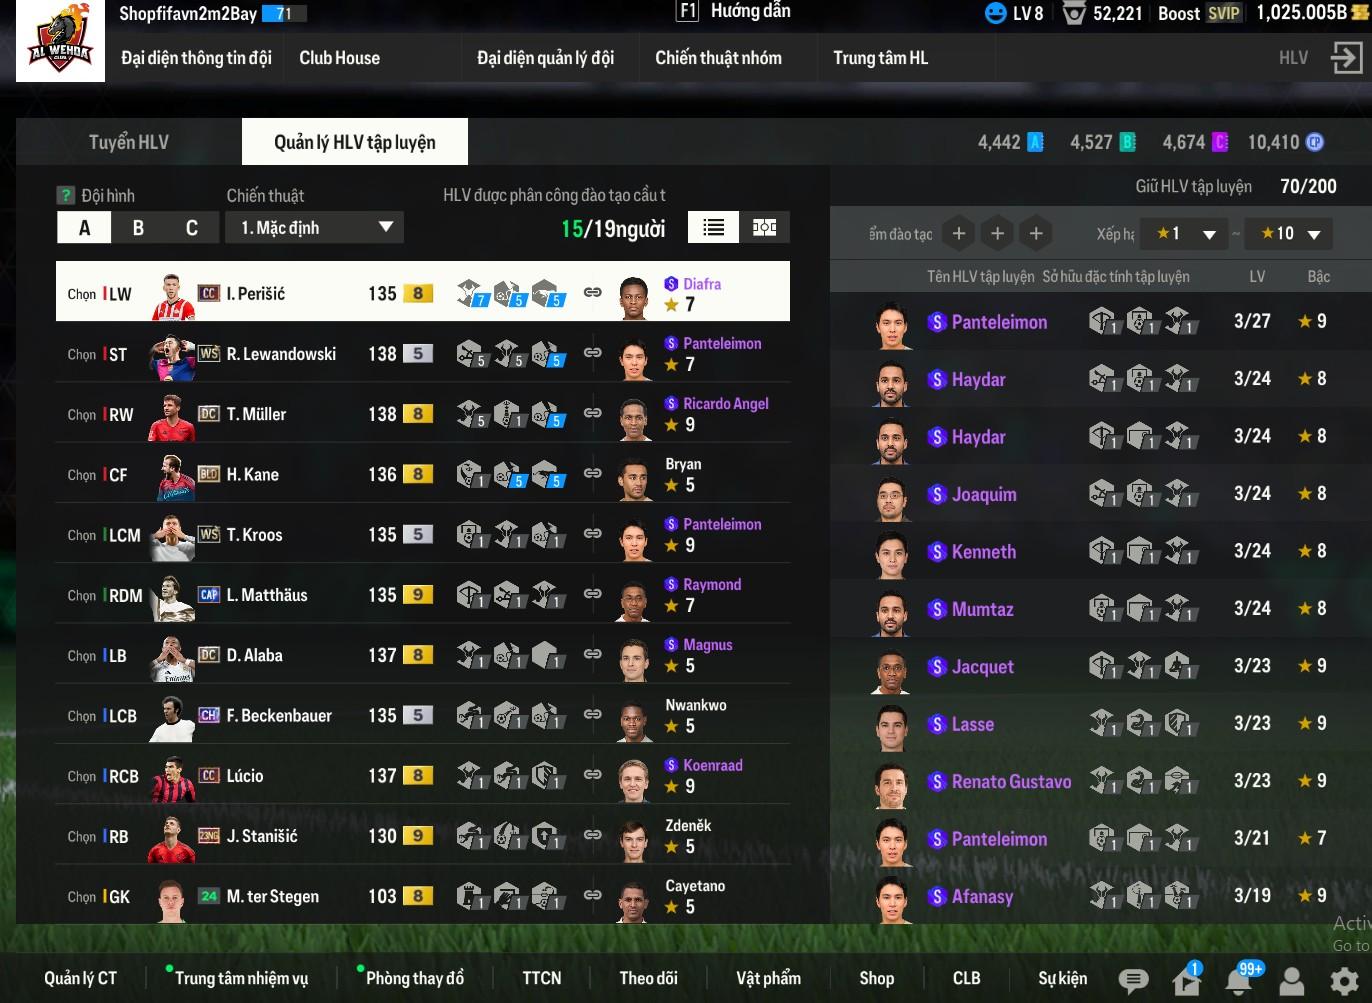Expand the minimum star rank dropdown
The width and height of the screenshot is (1372, 1003).
pyautogui.click(x=1187, y=234)
